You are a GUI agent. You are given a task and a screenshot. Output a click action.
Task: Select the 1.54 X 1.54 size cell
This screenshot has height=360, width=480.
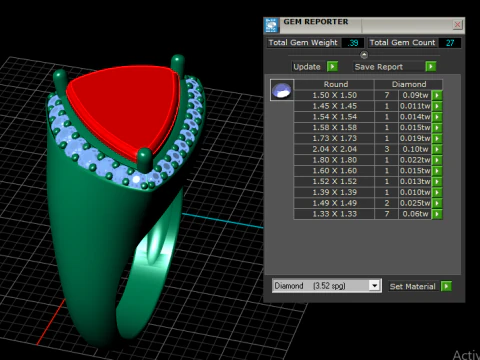click(x=334, y=117)
